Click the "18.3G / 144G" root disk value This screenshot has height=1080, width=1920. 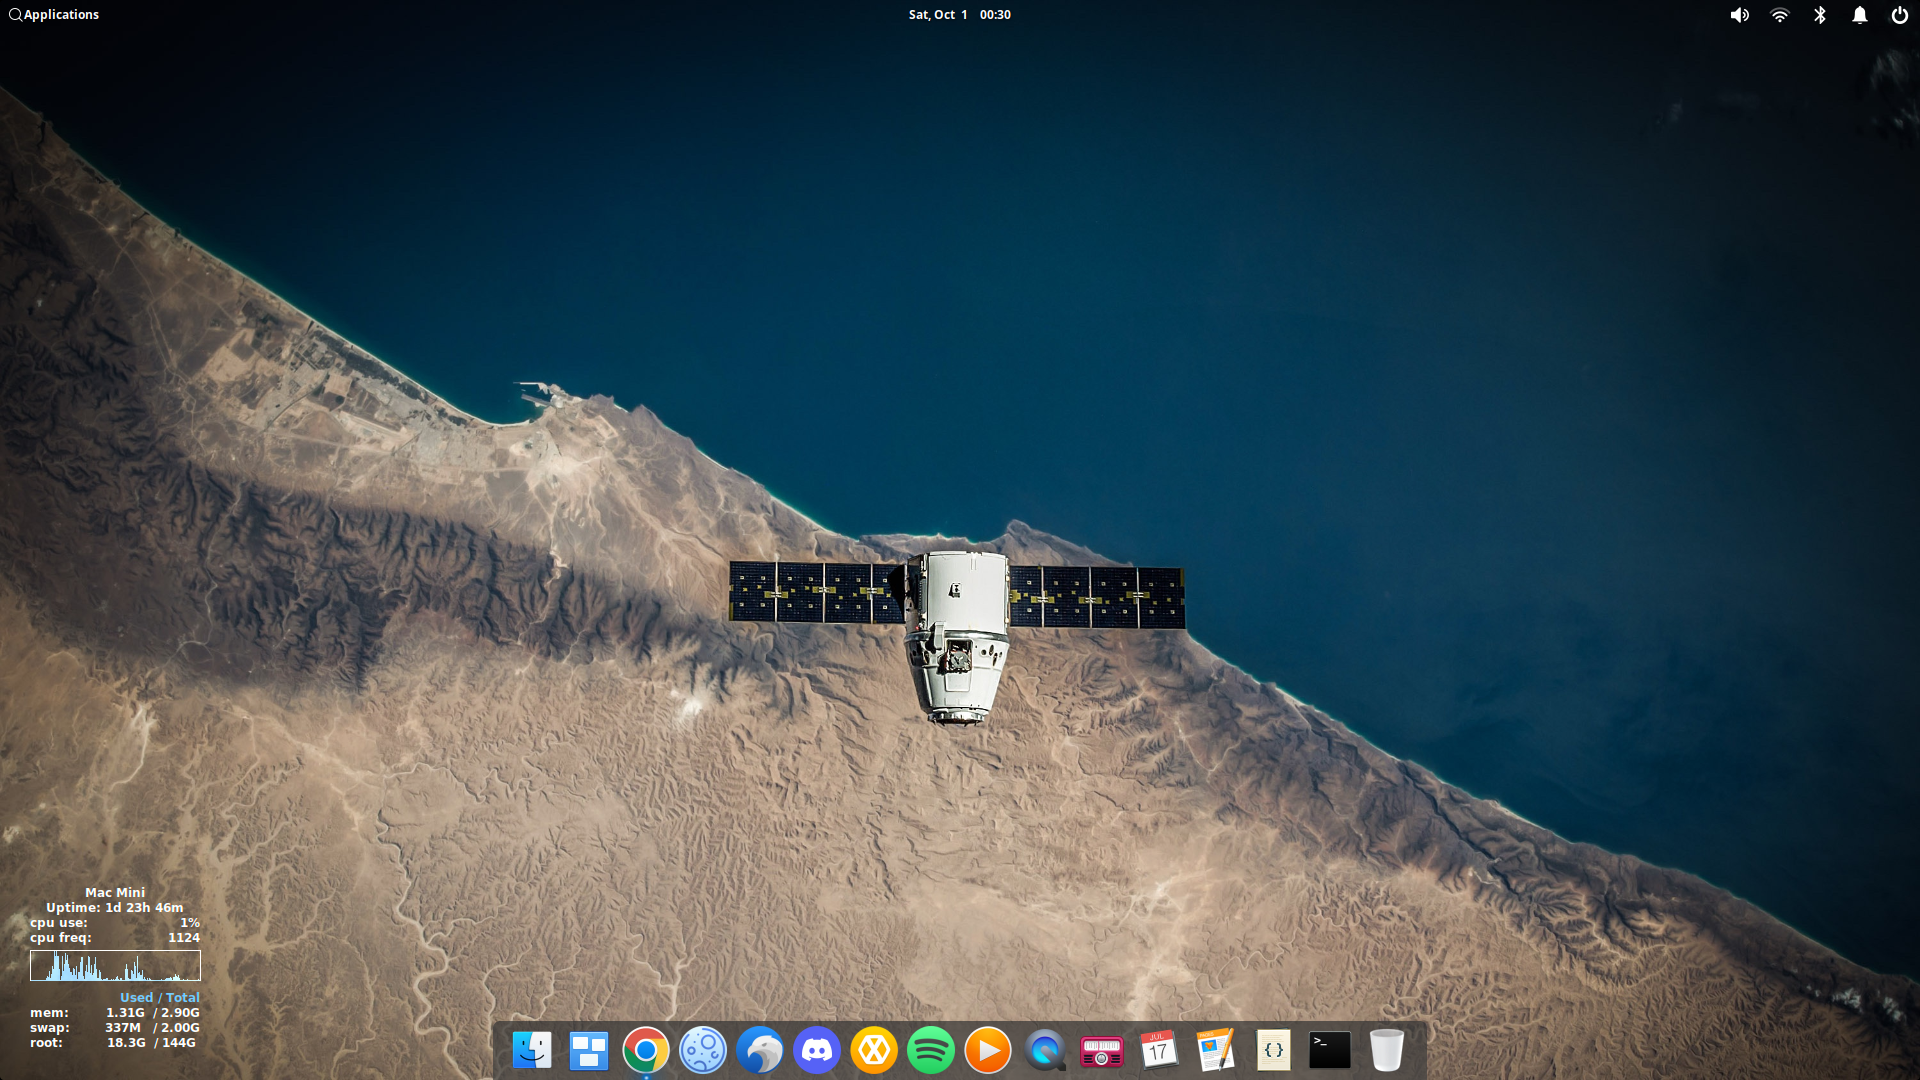point(152,1043)
